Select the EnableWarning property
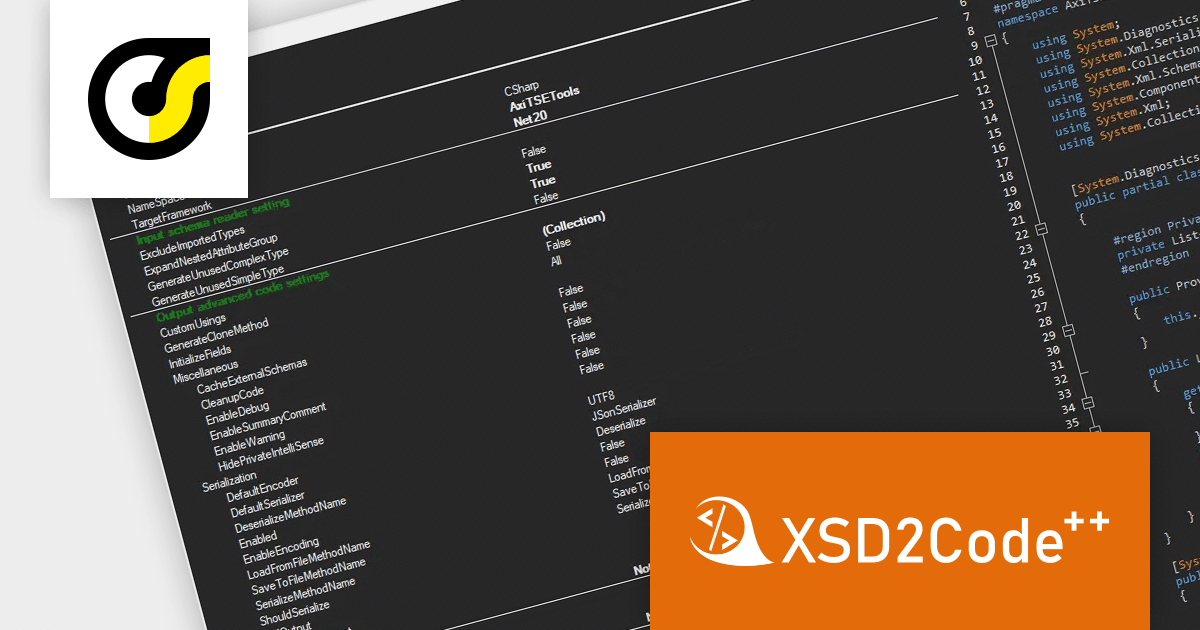The image size is (1200, 630). coord(249,443)
